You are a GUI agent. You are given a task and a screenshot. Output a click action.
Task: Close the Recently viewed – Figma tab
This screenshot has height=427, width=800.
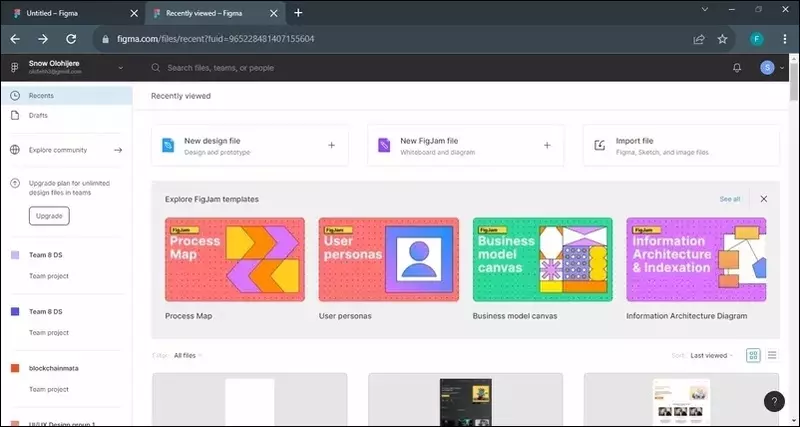(274, 13)
